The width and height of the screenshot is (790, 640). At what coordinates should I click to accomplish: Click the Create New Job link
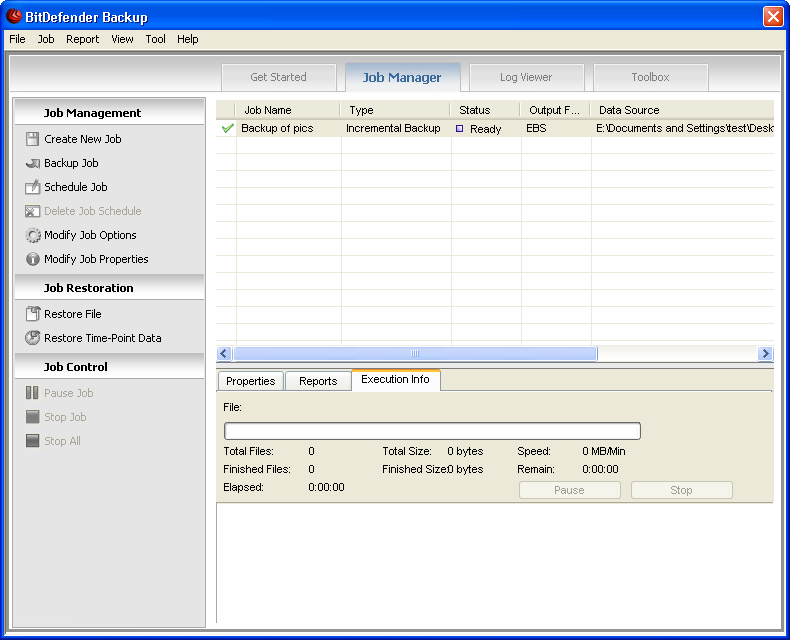coord(83,139)
